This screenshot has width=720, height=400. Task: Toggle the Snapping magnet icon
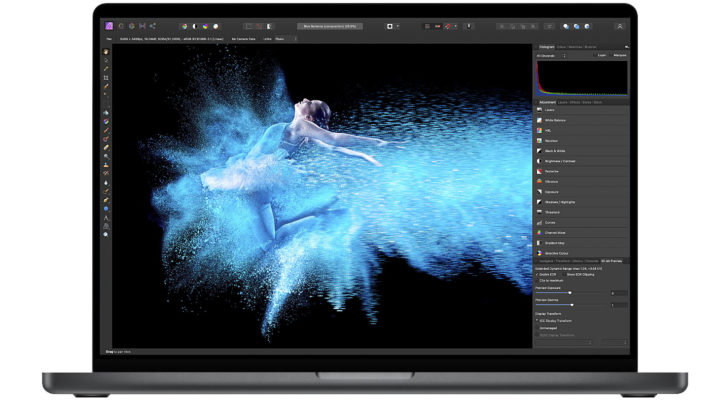point(448,27)
